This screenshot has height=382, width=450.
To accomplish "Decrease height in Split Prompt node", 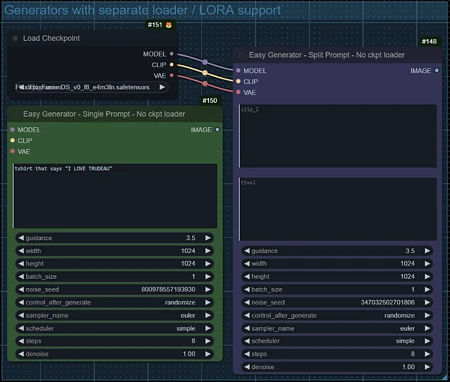I will click(x=247, y=277).
